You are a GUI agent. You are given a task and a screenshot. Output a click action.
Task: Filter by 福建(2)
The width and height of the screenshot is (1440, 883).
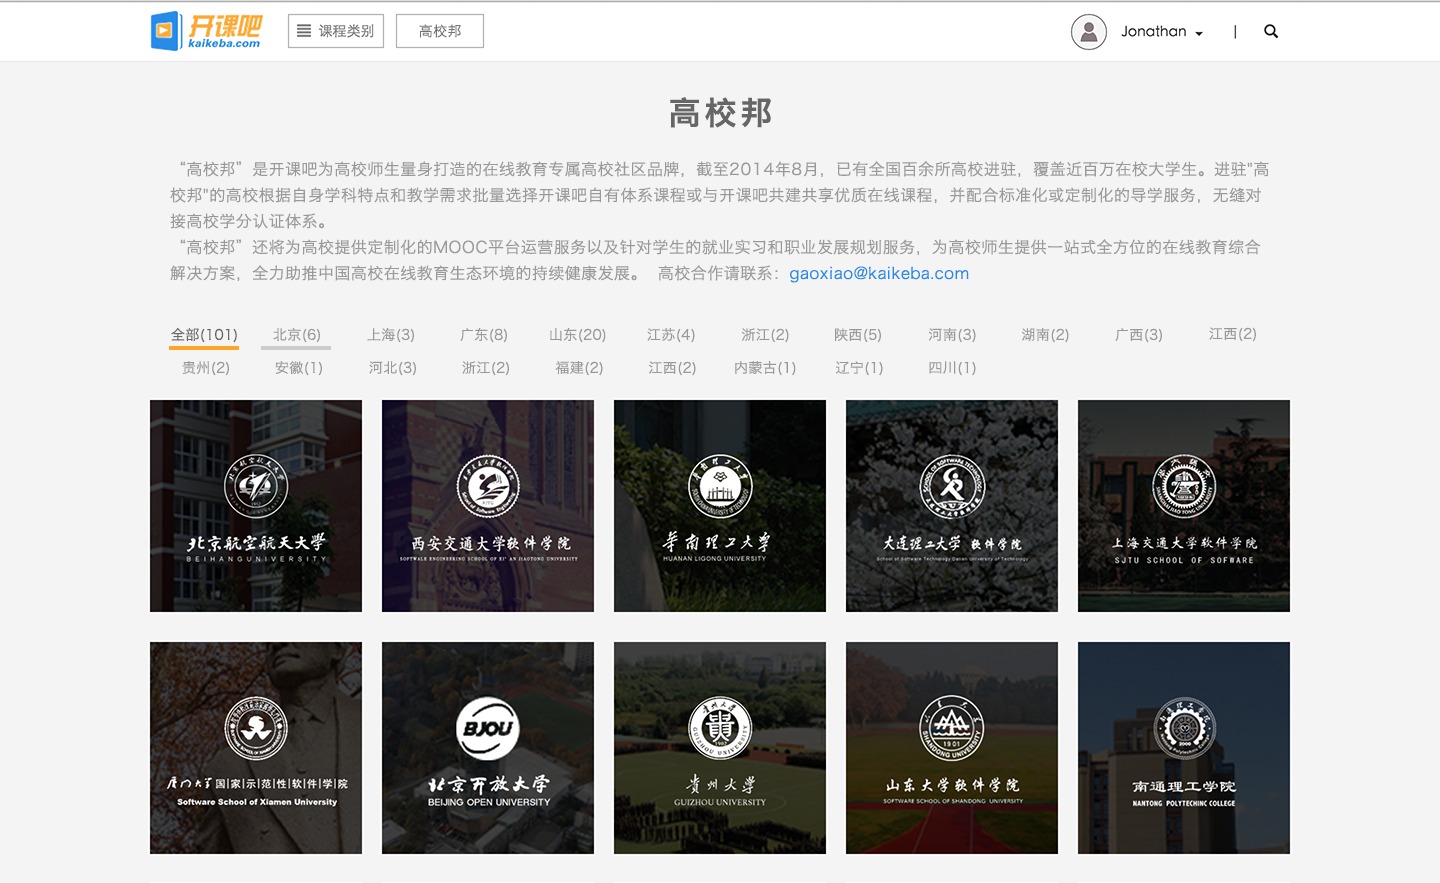pyautogui.click(x=580, y=368)
